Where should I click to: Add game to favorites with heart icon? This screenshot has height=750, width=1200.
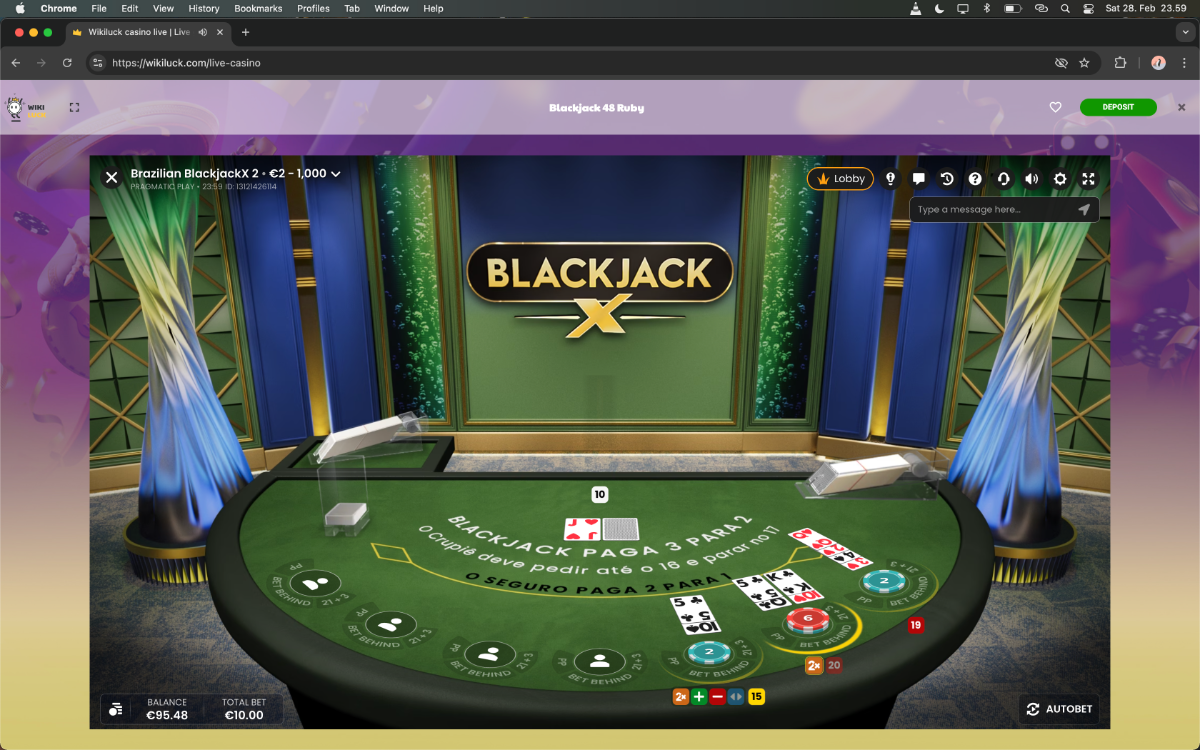pyautogui.click(x=1055, y=107)
